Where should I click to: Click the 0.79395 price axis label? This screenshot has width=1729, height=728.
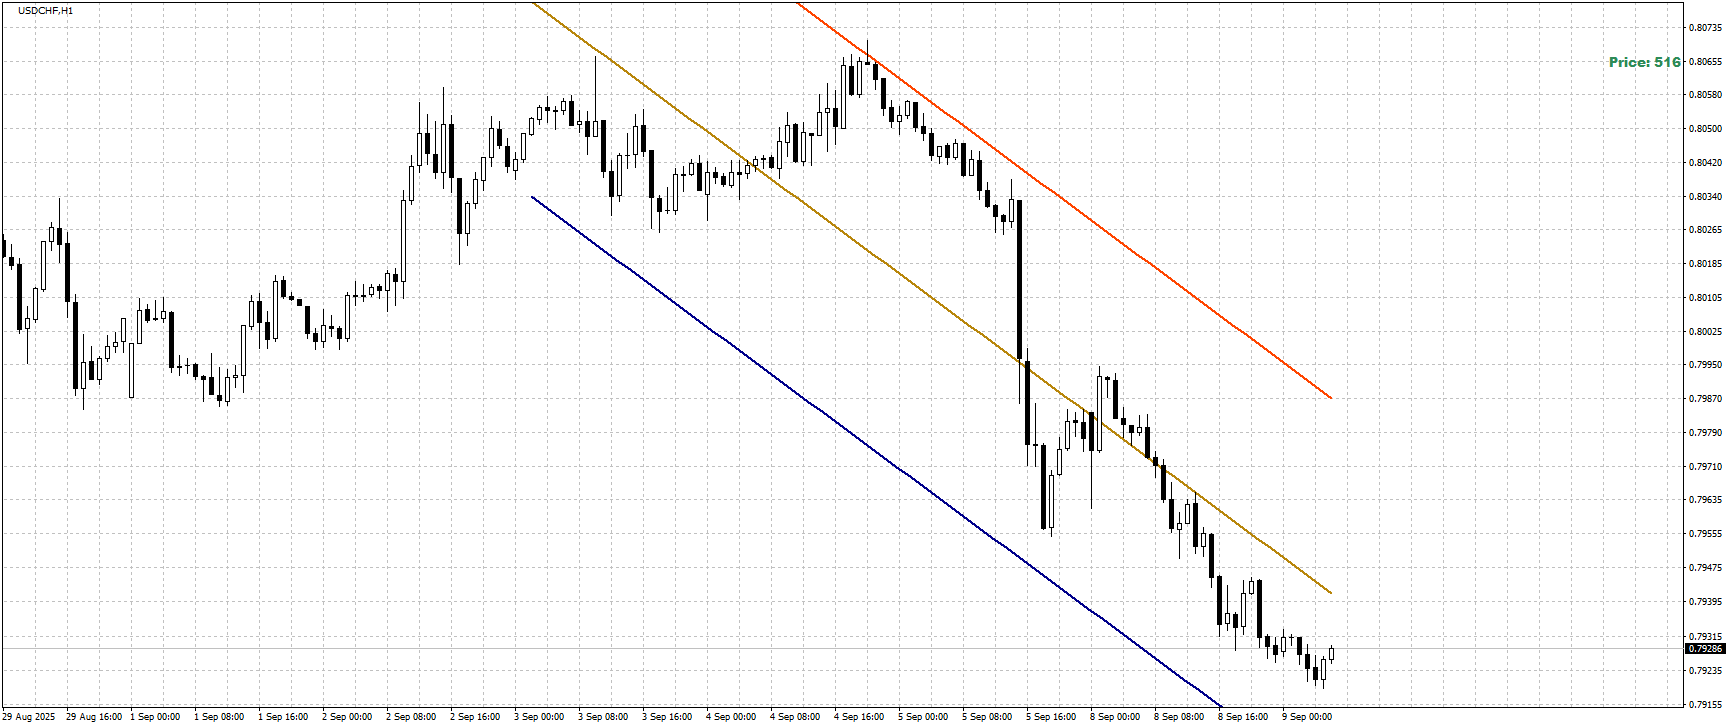(1705, 602)
